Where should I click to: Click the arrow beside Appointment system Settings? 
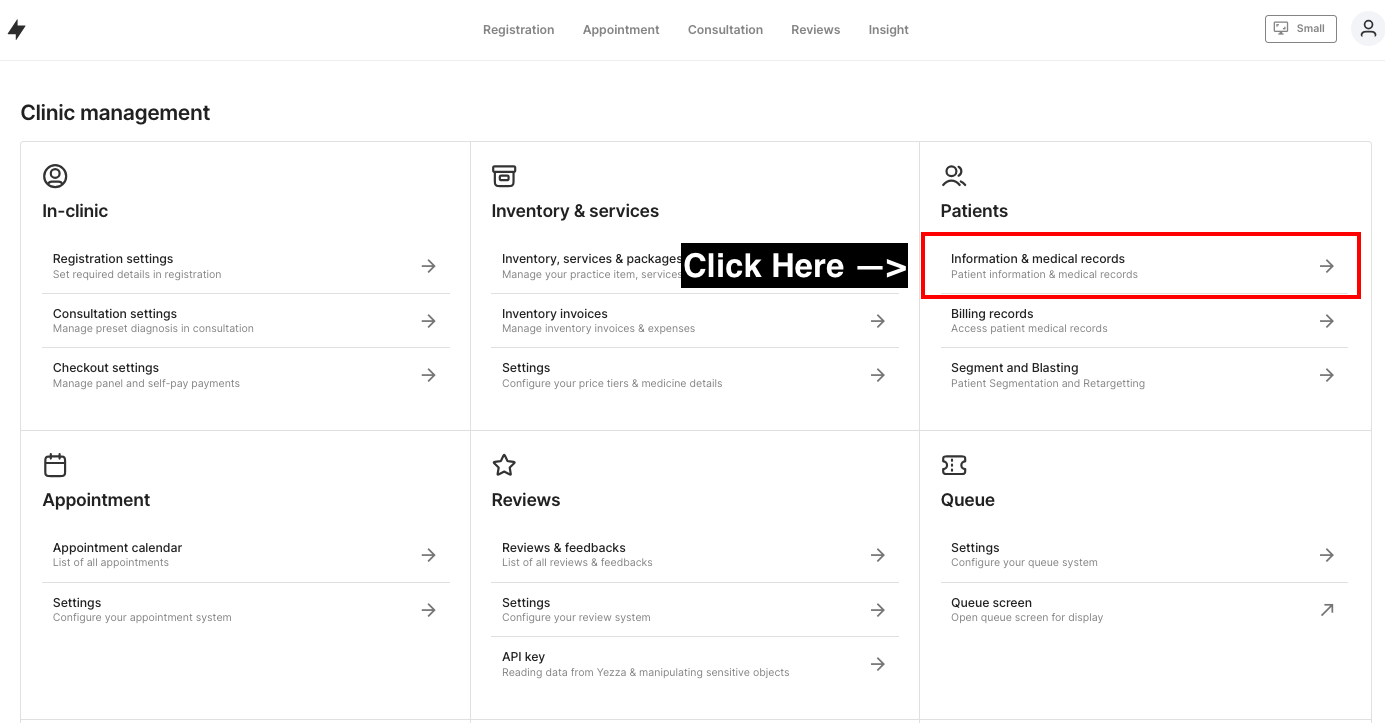[428, 610]
